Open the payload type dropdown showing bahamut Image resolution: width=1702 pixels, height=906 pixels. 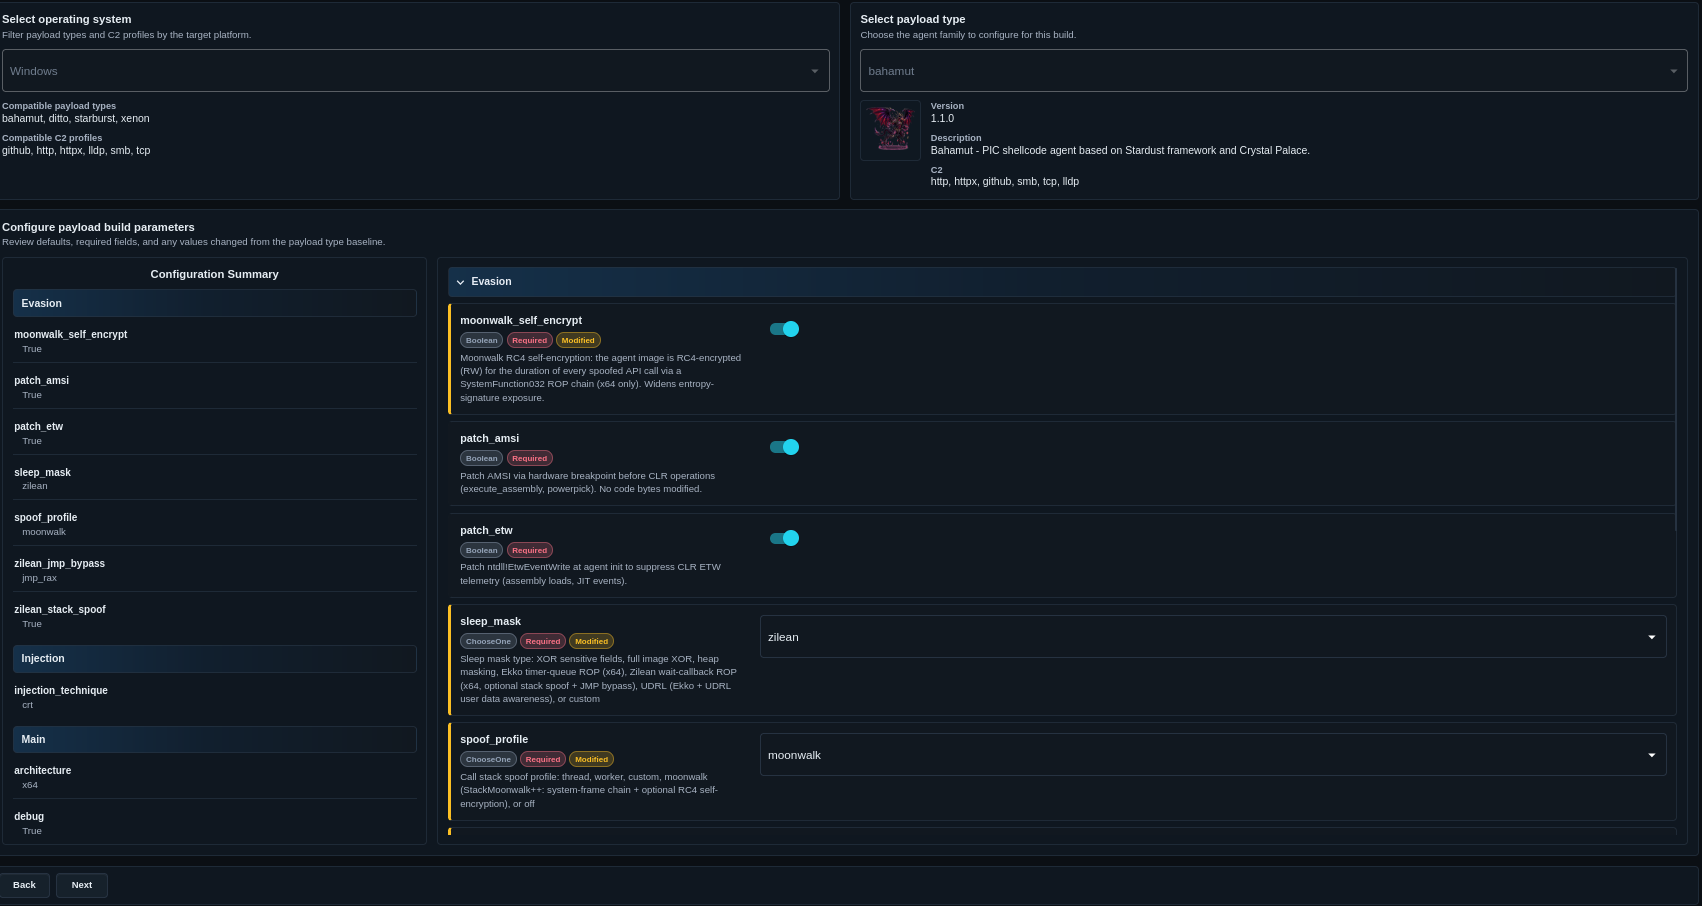(x=1273, y=71)
